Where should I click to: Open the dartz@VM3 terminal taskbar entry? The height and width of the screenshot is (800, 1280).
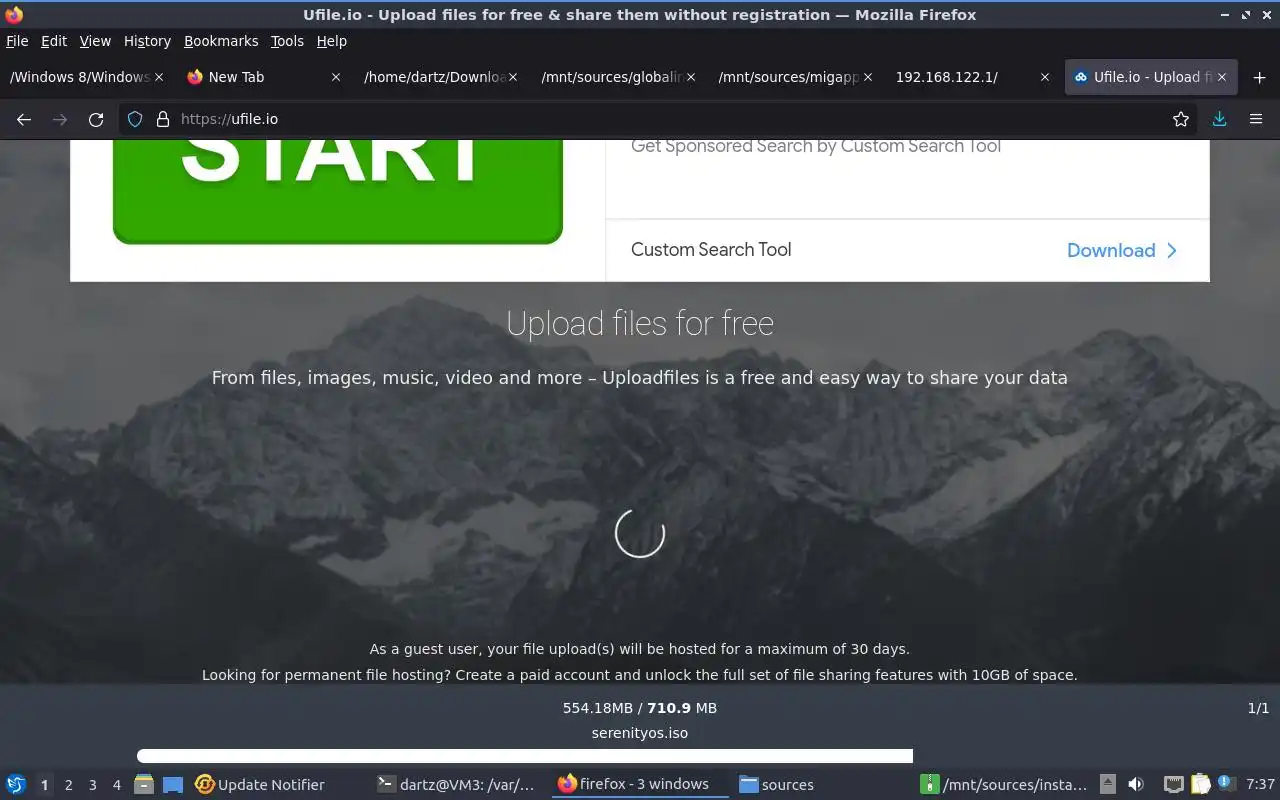457,784
